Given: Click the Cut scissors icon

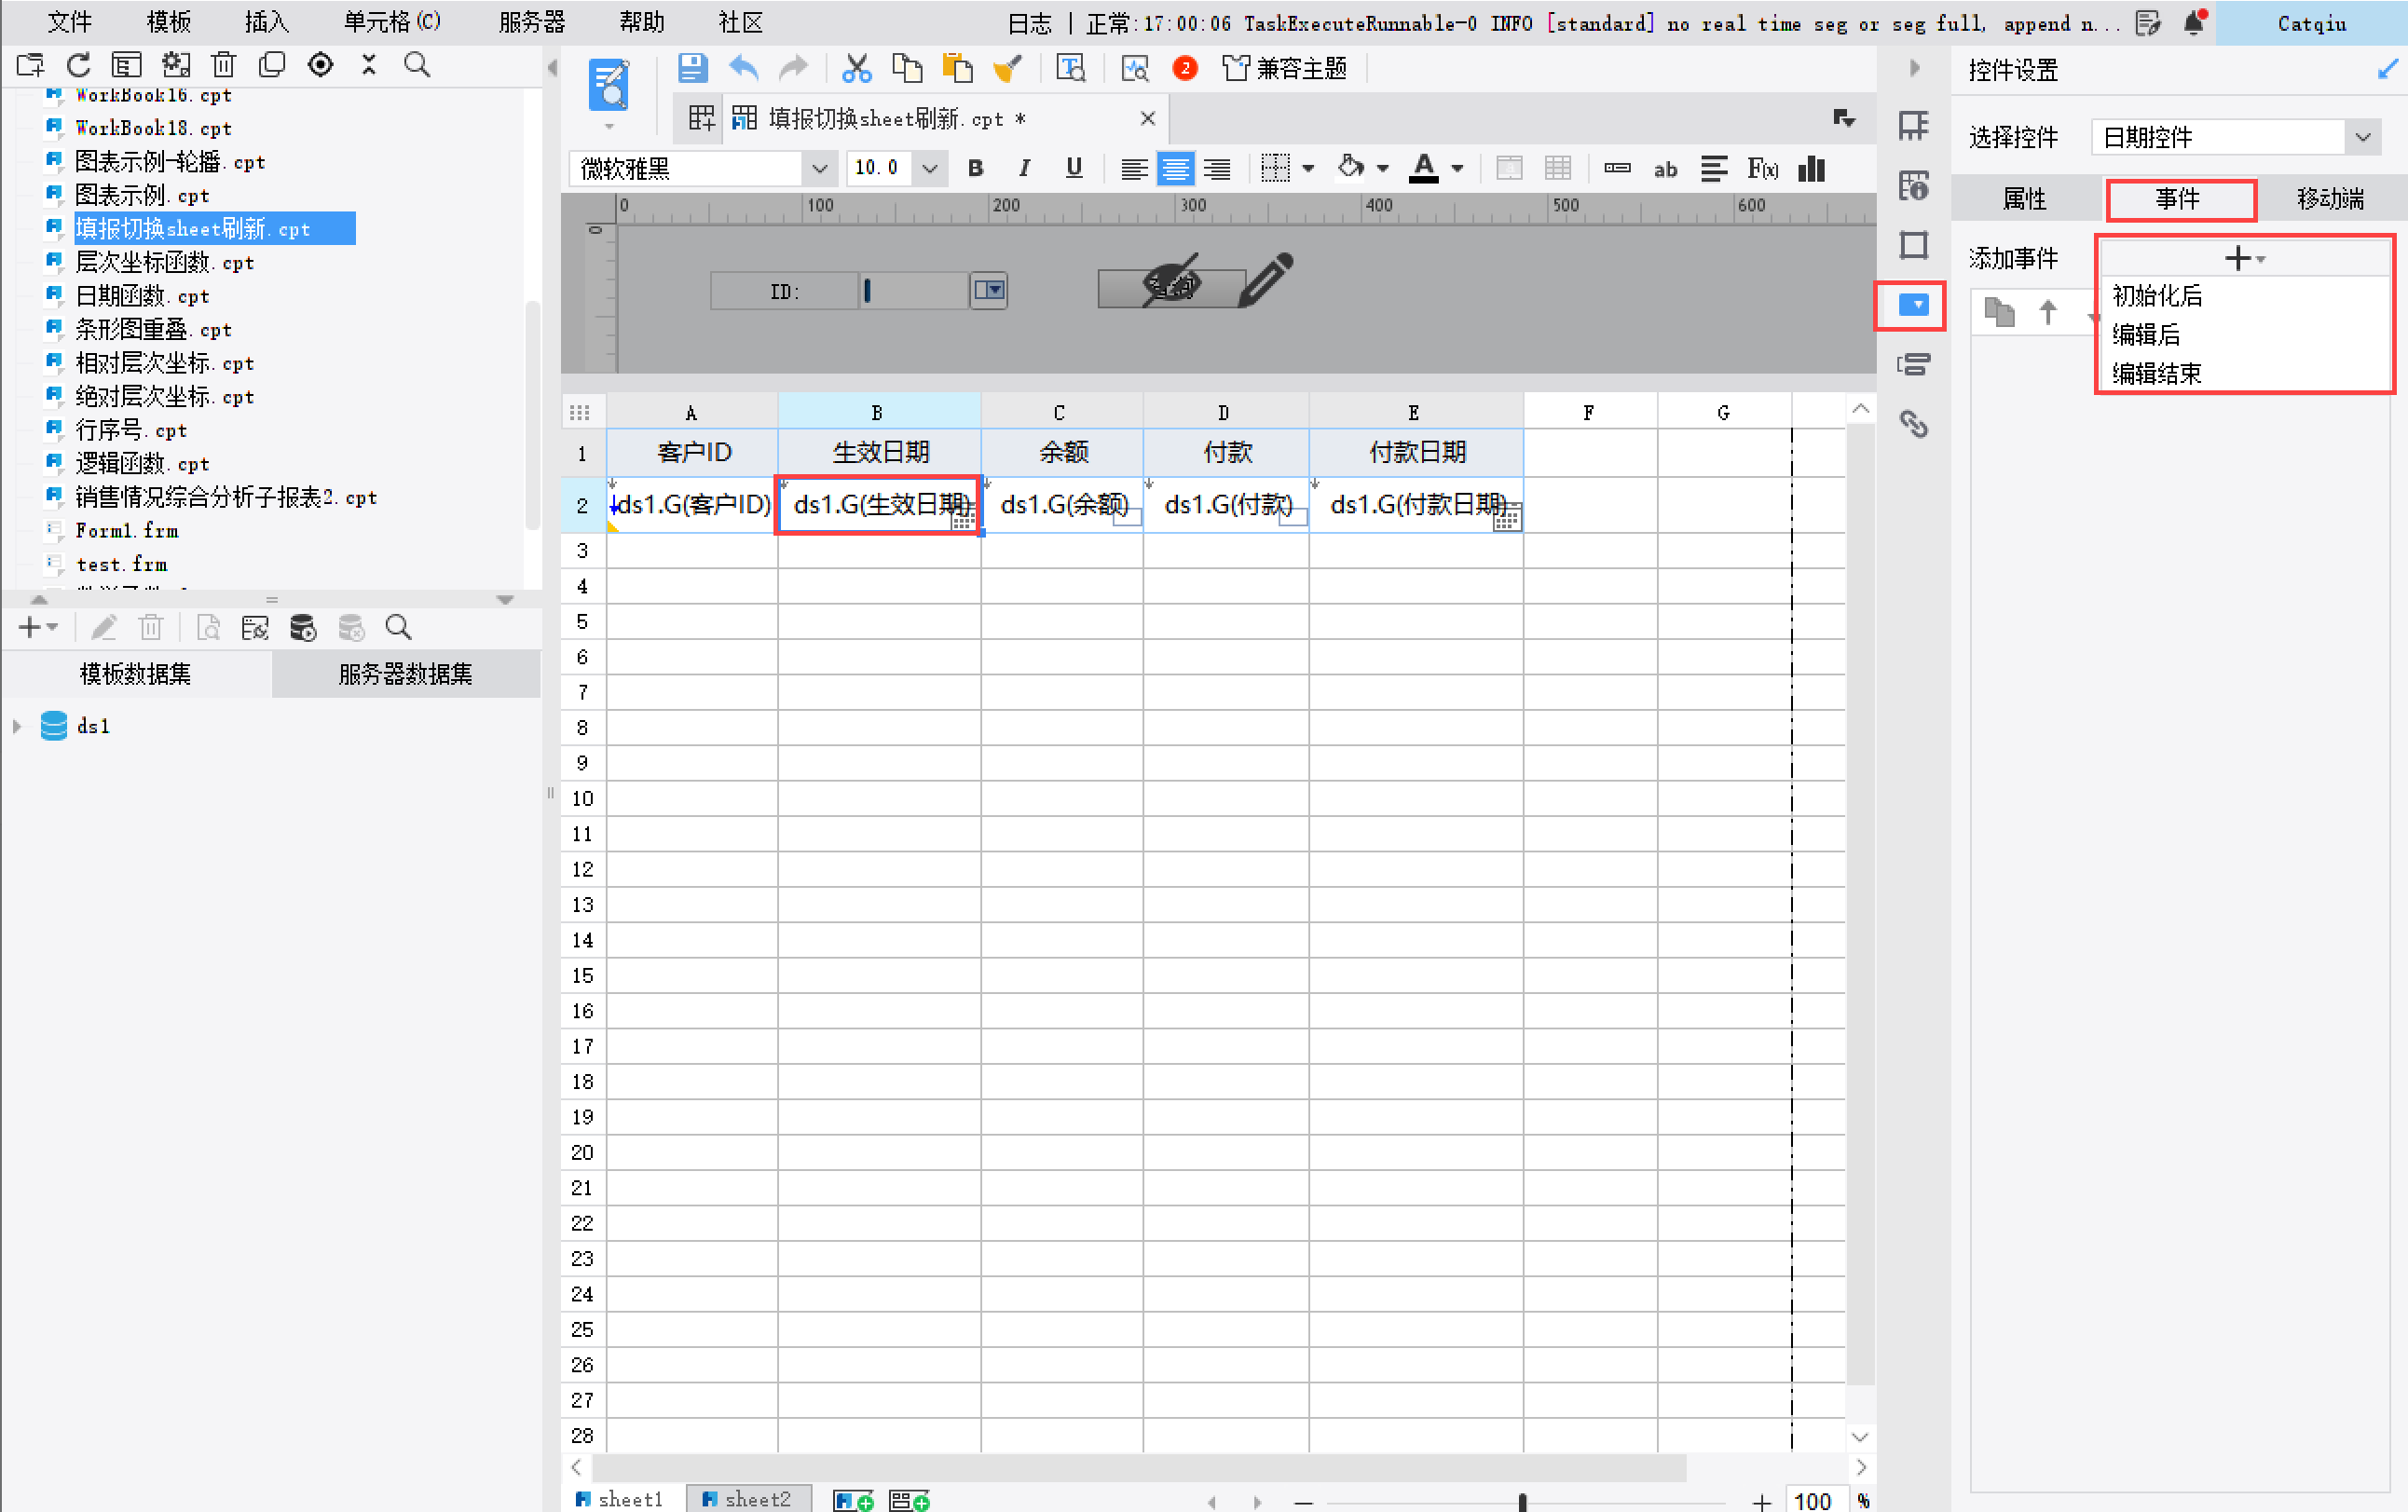Looking at the screenshot, I should 856,68.
